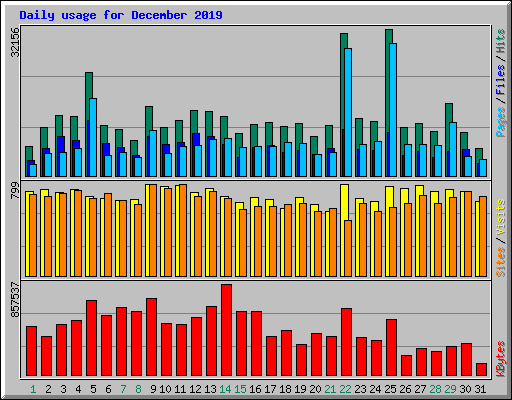Click the tallest red KBytes bar for day 14
This screenshot has width=512, height=400.
(x=226, y=330)
